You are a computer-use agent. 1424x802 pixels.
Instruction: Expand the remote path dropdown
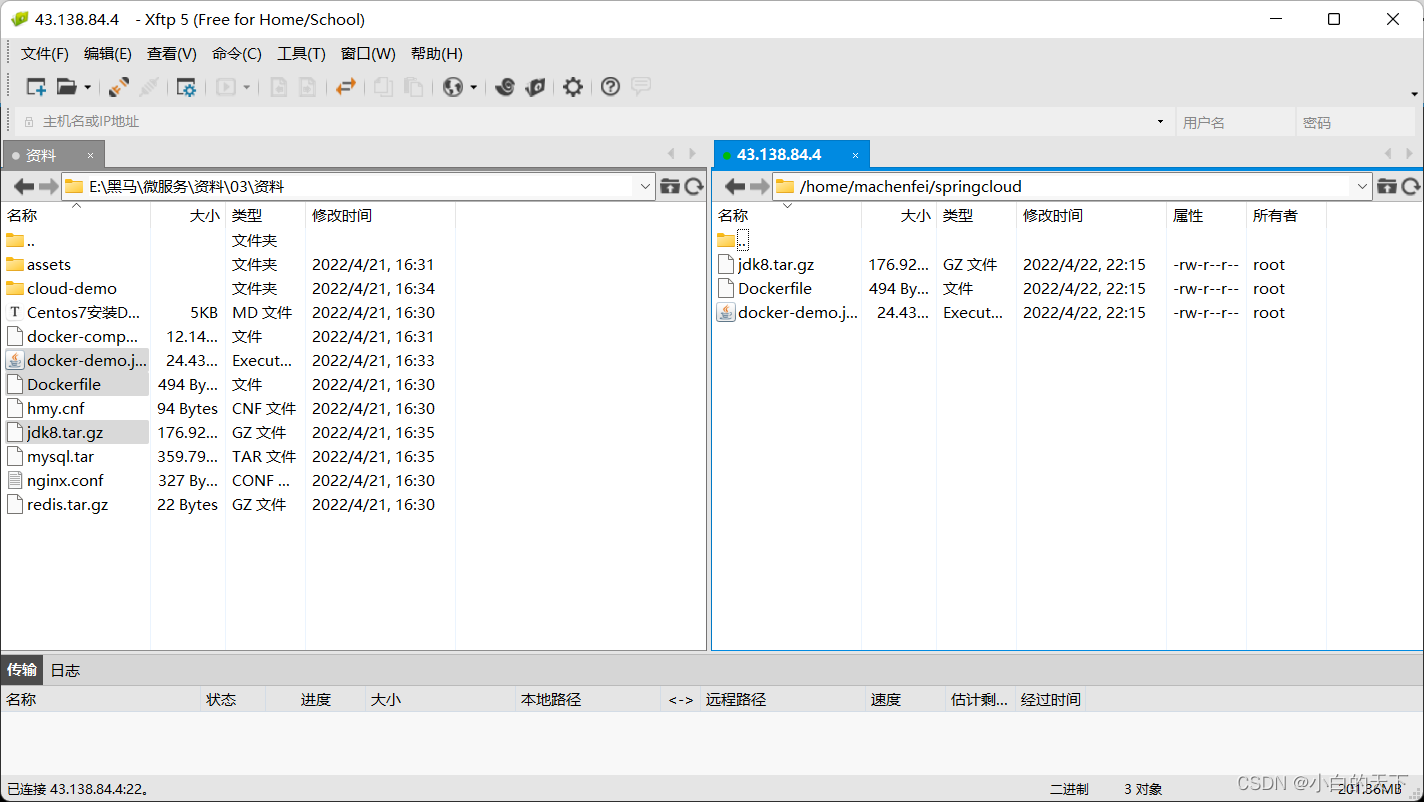(1362, 186)
